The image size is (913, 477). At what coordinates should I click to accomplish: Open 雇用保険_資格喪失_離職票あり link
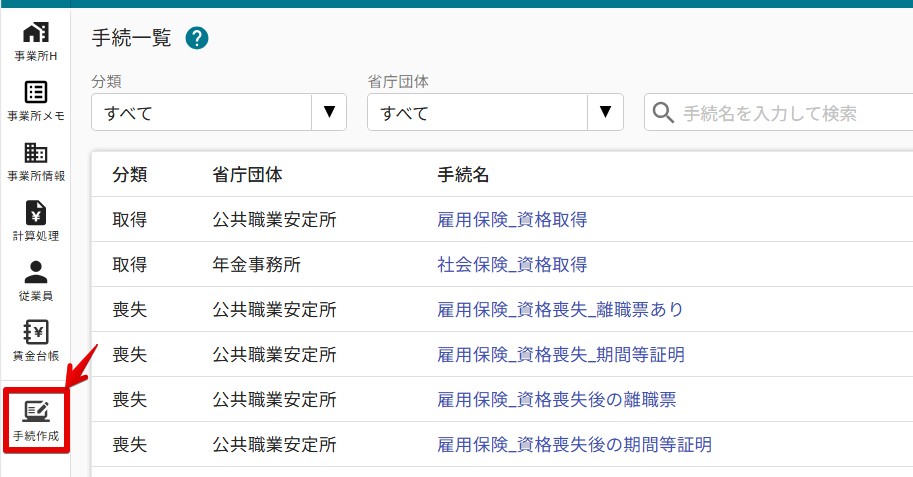click(x=560, y=309)
